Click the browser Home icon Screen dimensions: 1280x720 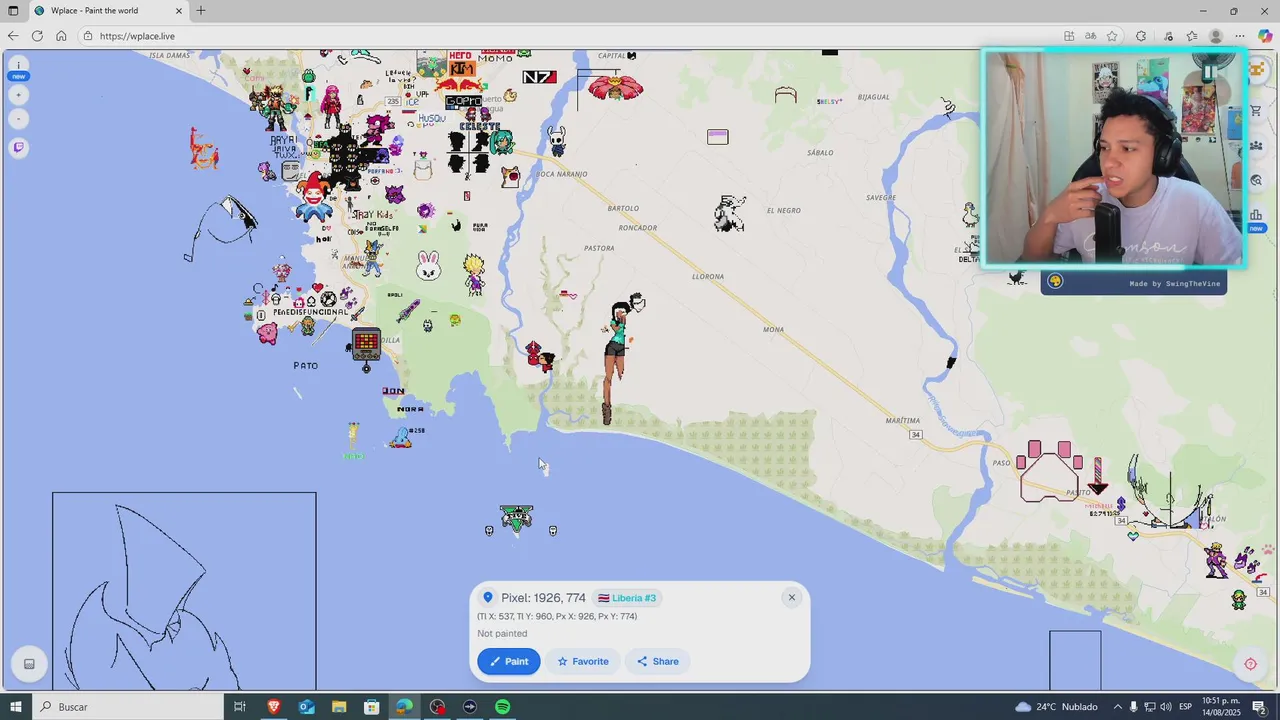(61, 36)
